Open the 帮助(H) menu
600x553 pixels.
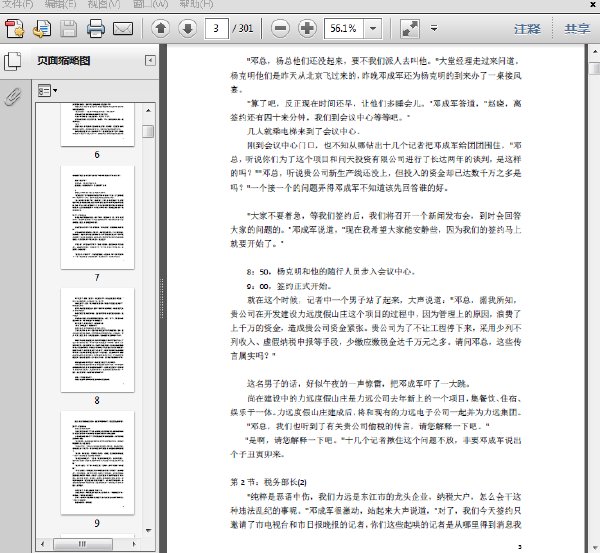196,4
